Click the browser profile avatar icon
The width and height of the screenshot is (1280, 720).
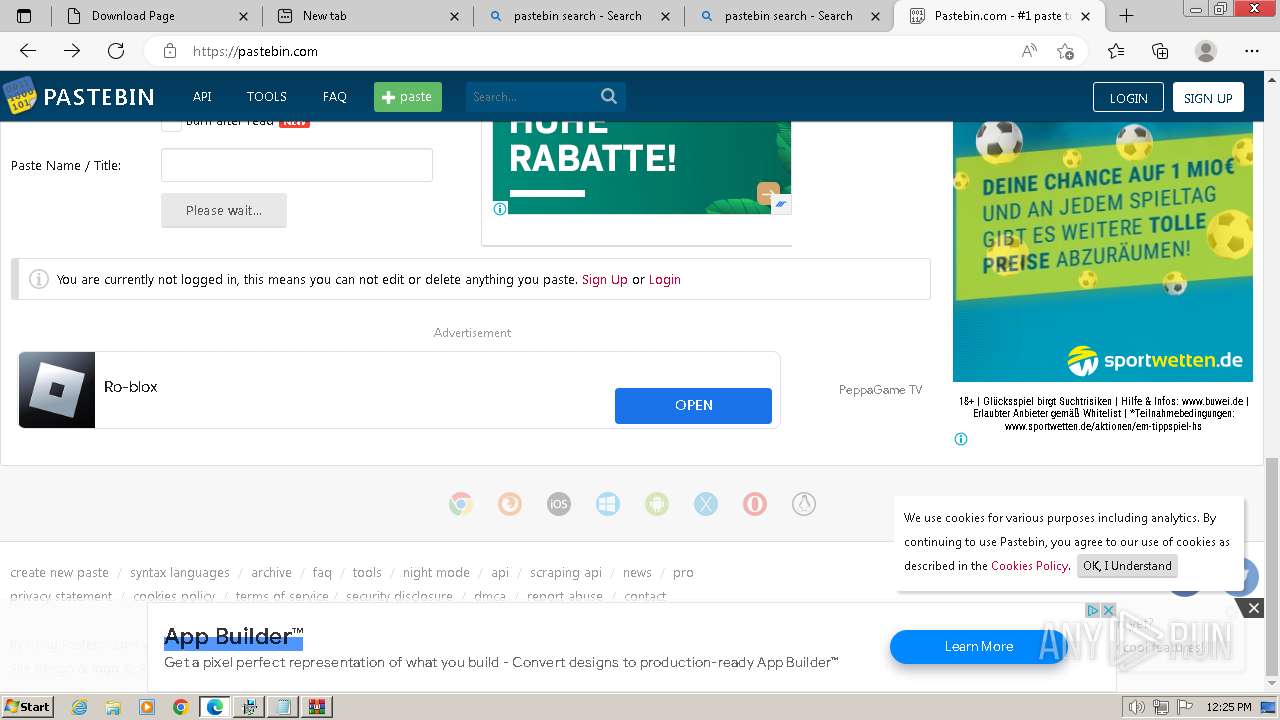pyautogui.click(x=1206, y=51)
